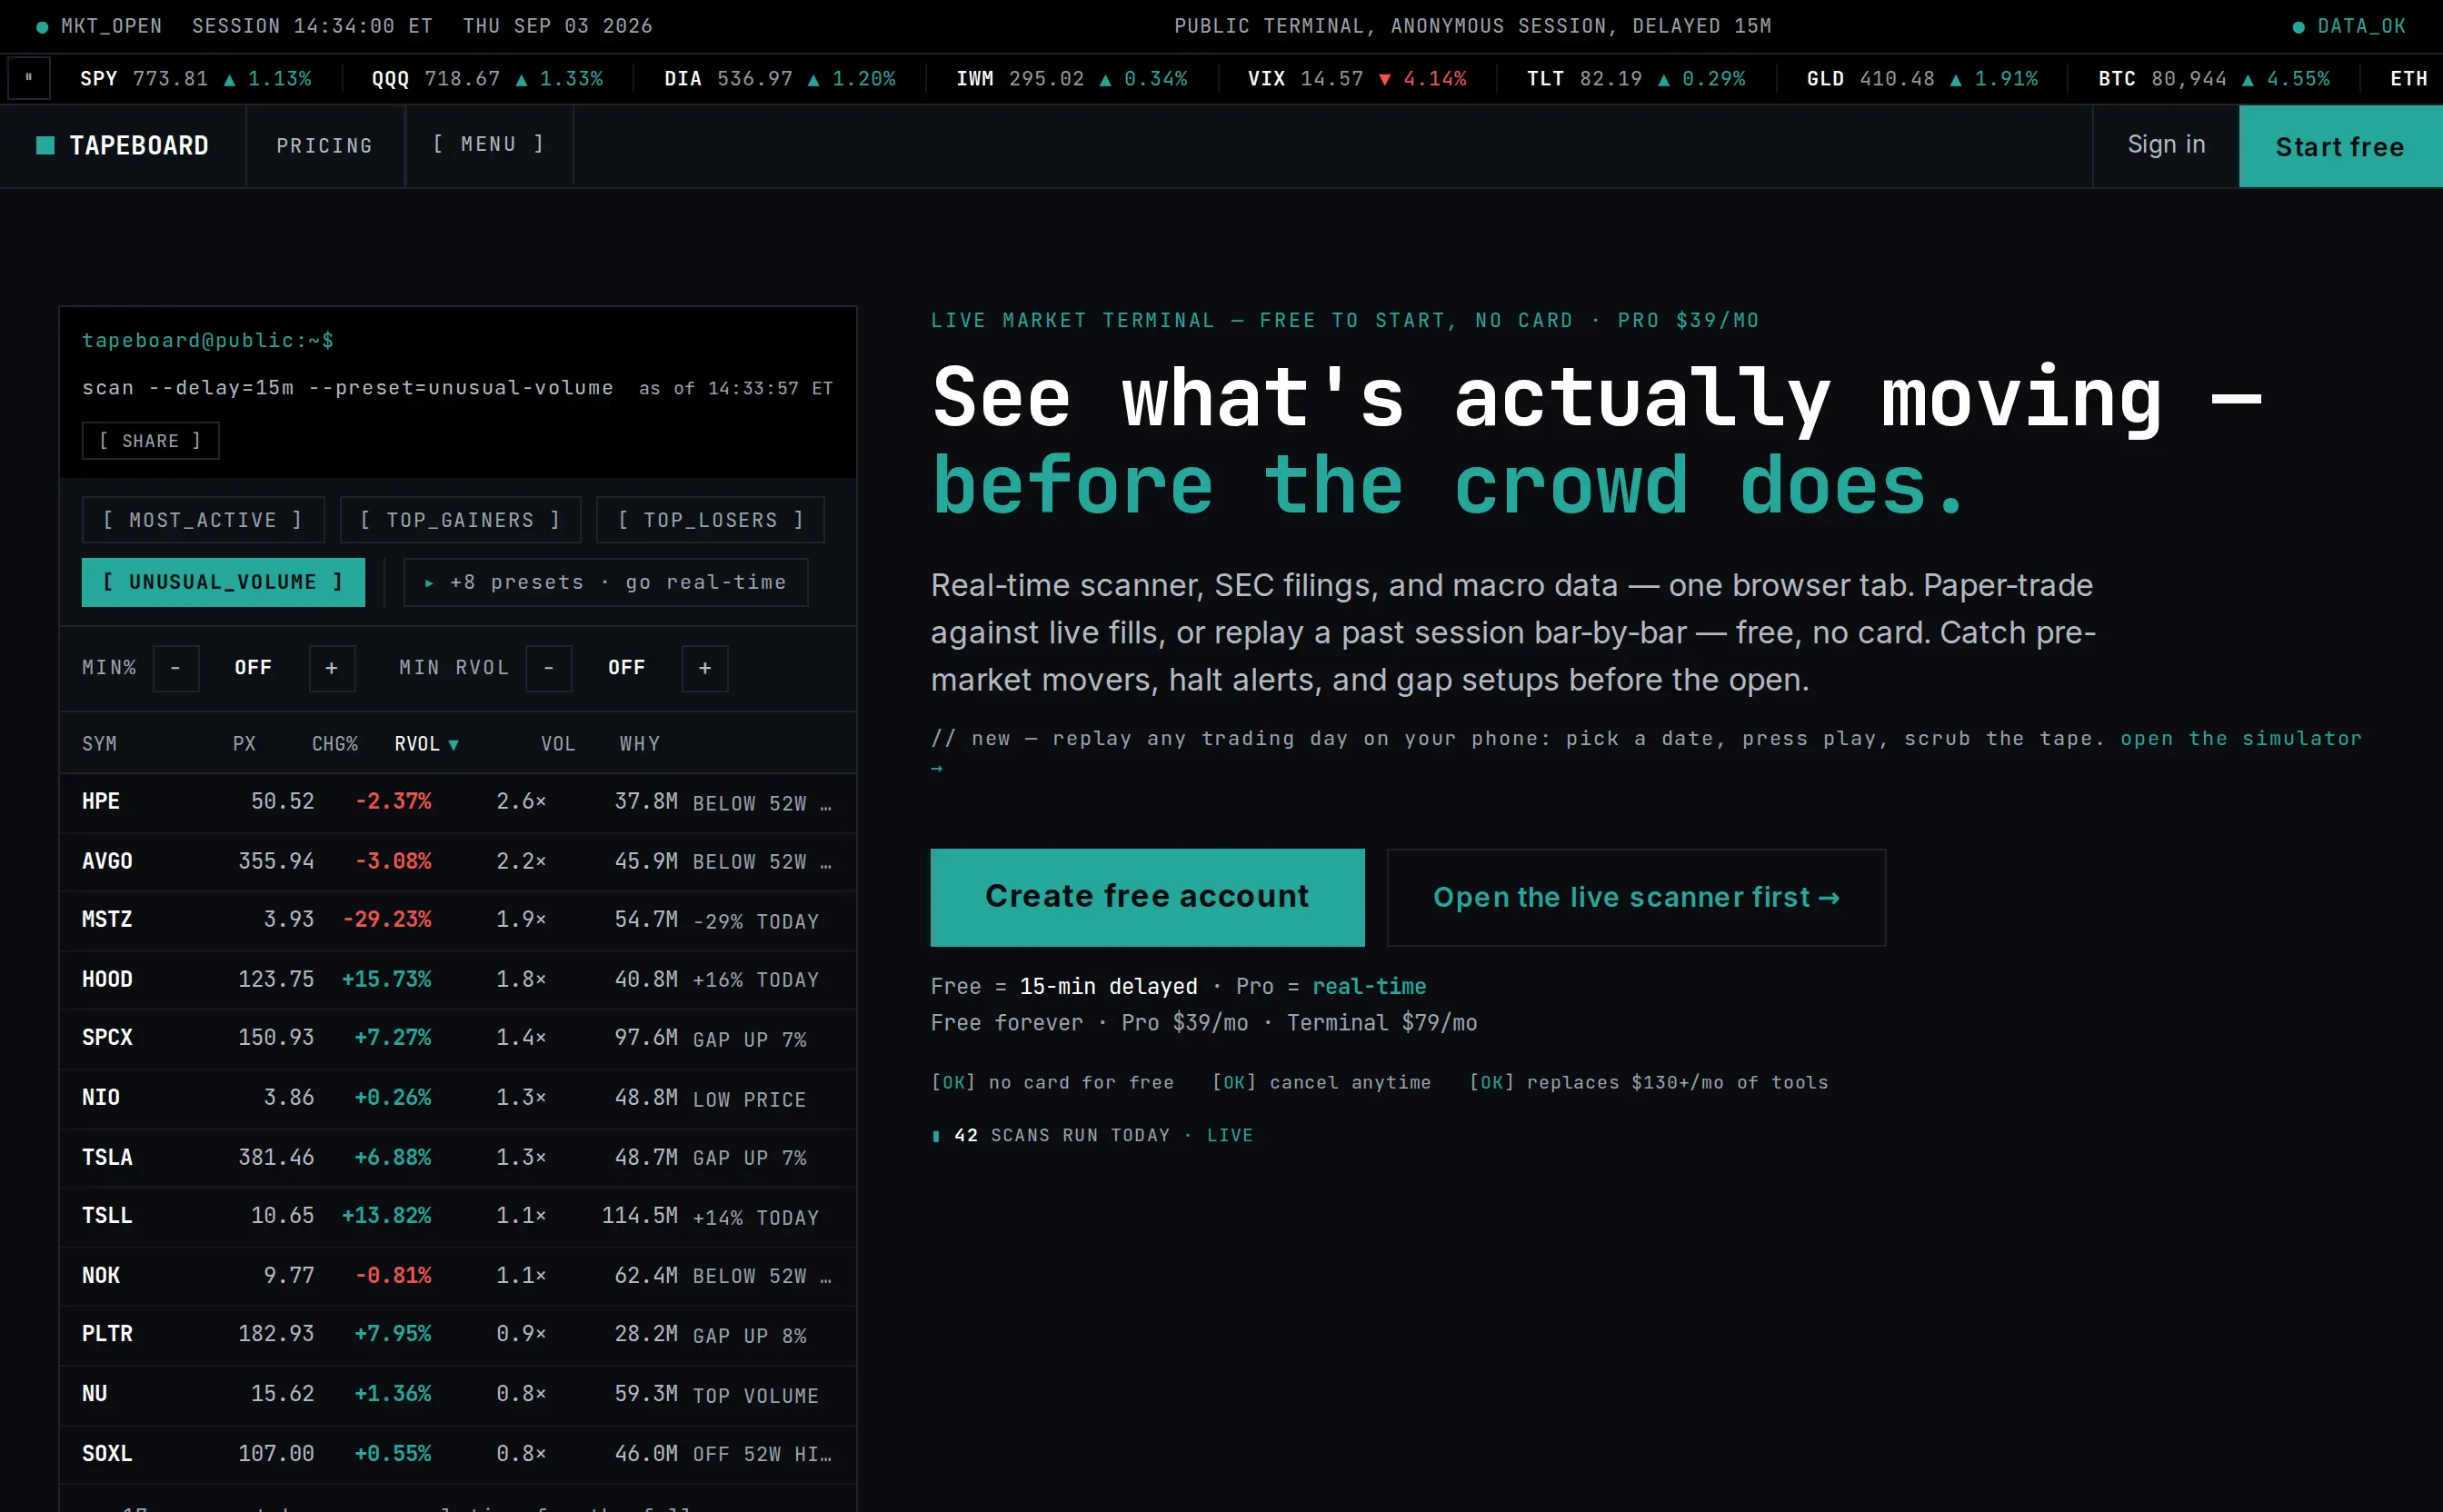Open the NIO row
The height and width of the screenshot is (1512, 2443).
458,1098
